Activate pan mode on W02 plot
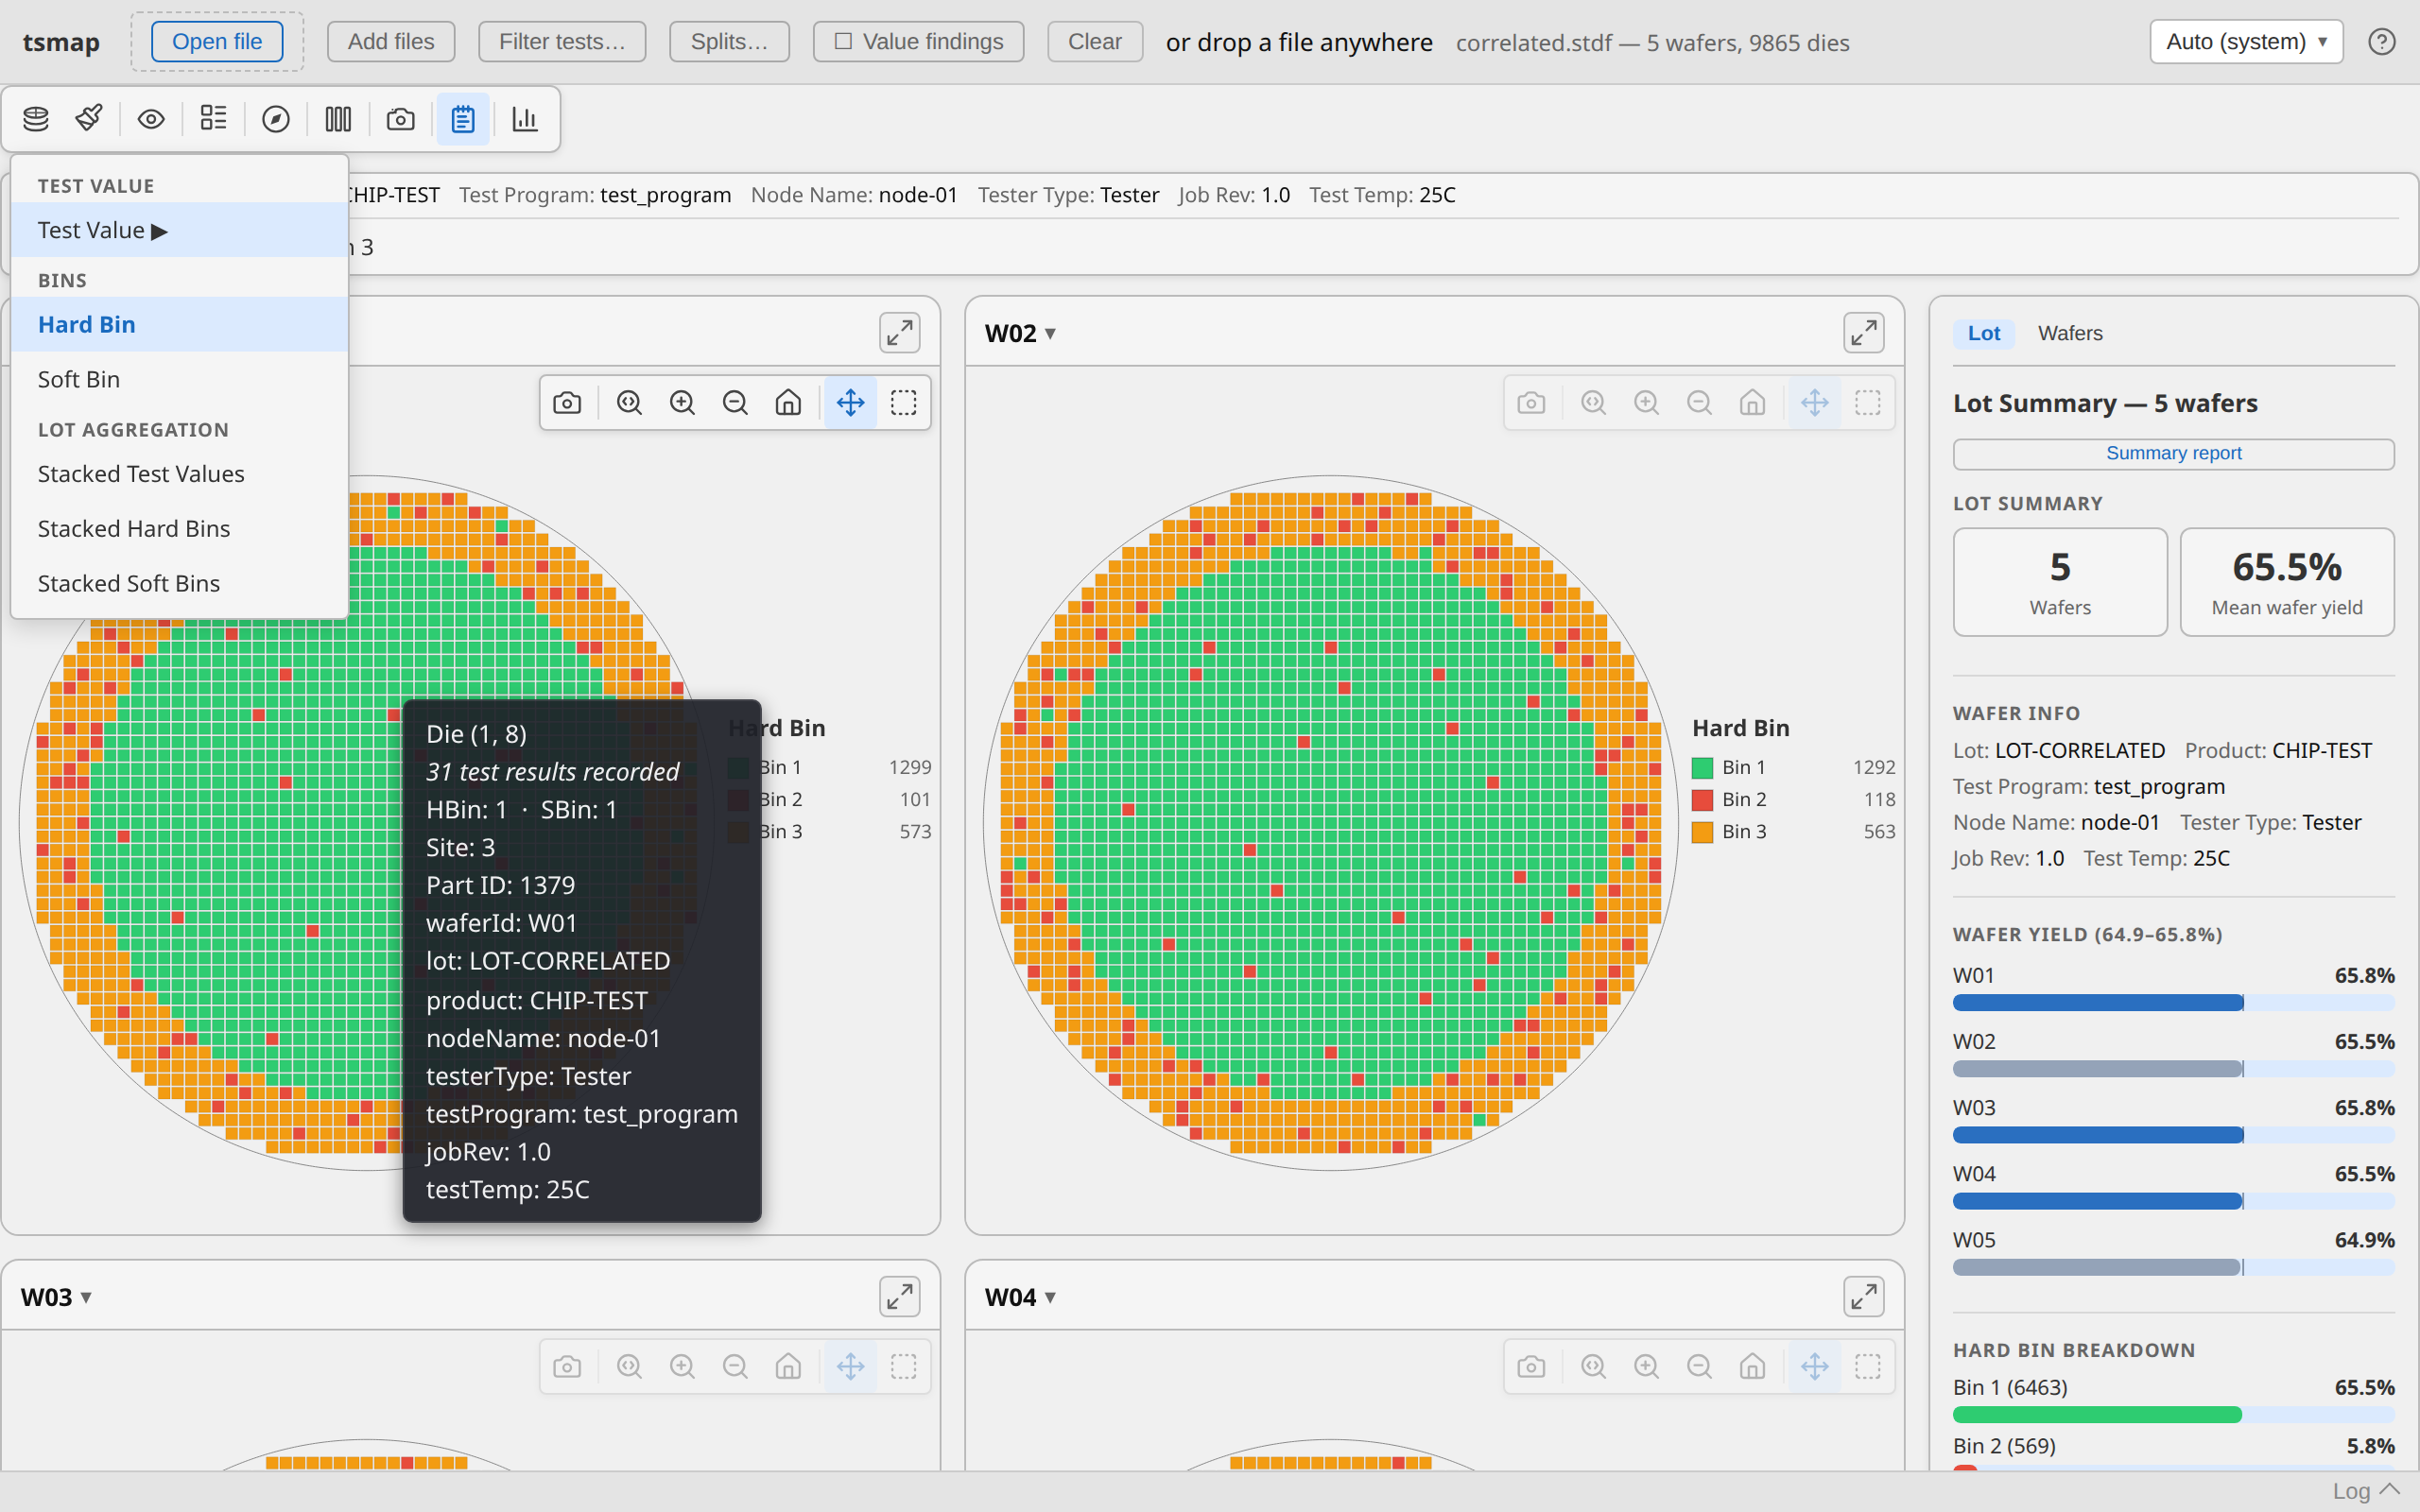Image resolution: width=2420 pixels, height=1512 pixels. (x=1815, y=403)
